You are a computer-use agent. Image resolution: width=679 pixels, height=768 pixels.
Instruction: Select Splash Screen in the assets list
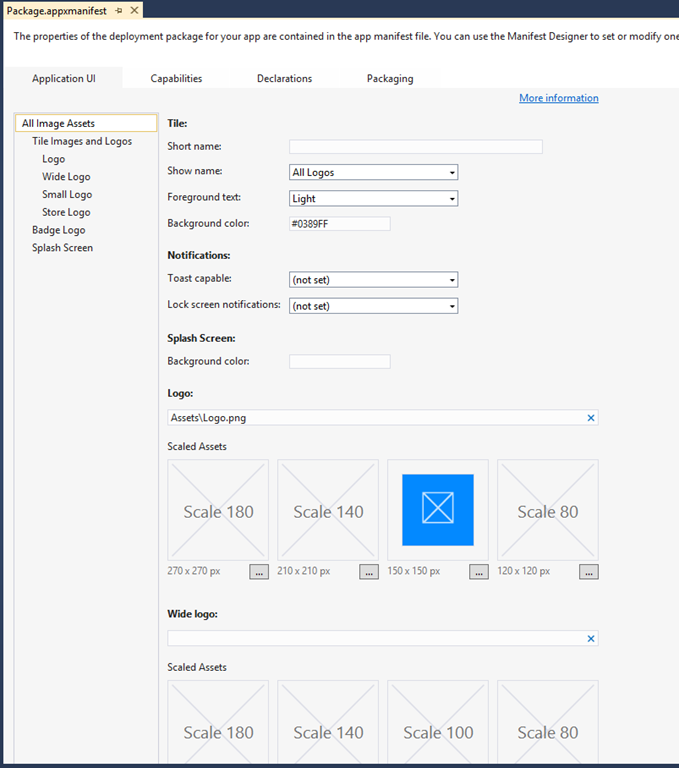[62, 248]
